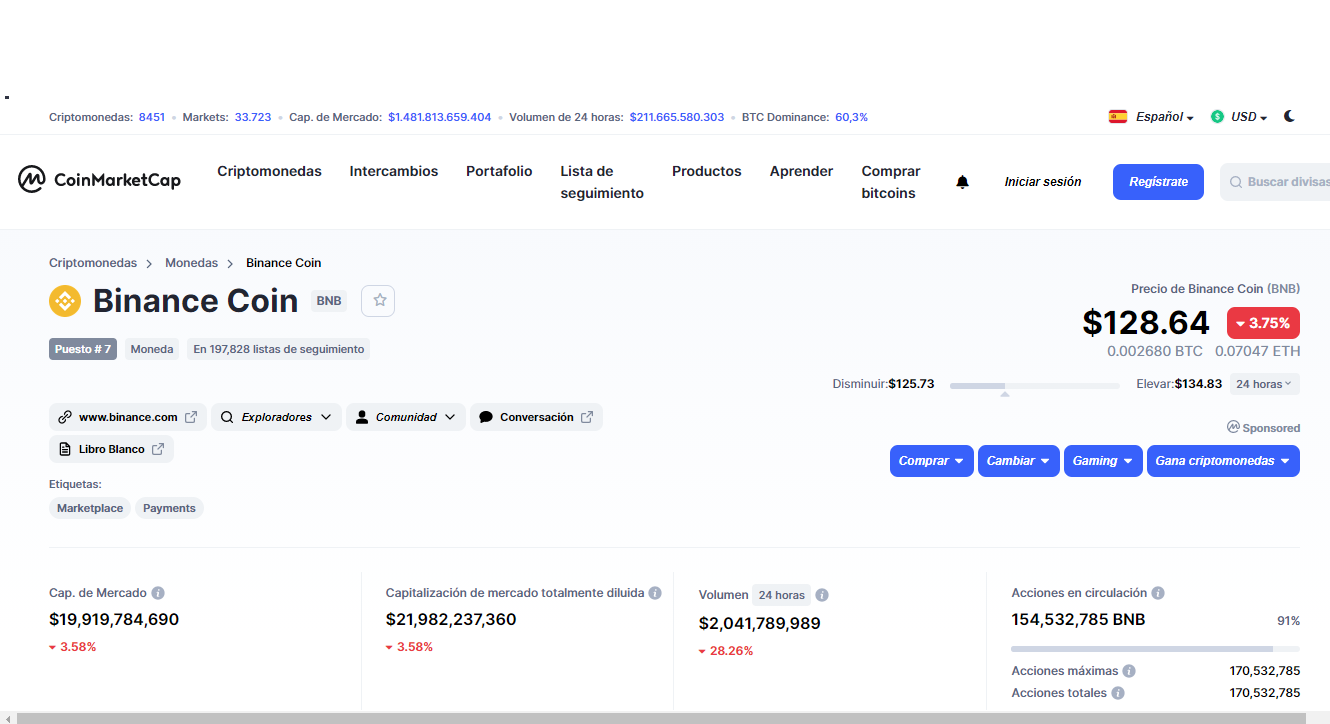Click info icon next to Volumen 24 horas
The image size is (1330, 724).
(822, 595)
